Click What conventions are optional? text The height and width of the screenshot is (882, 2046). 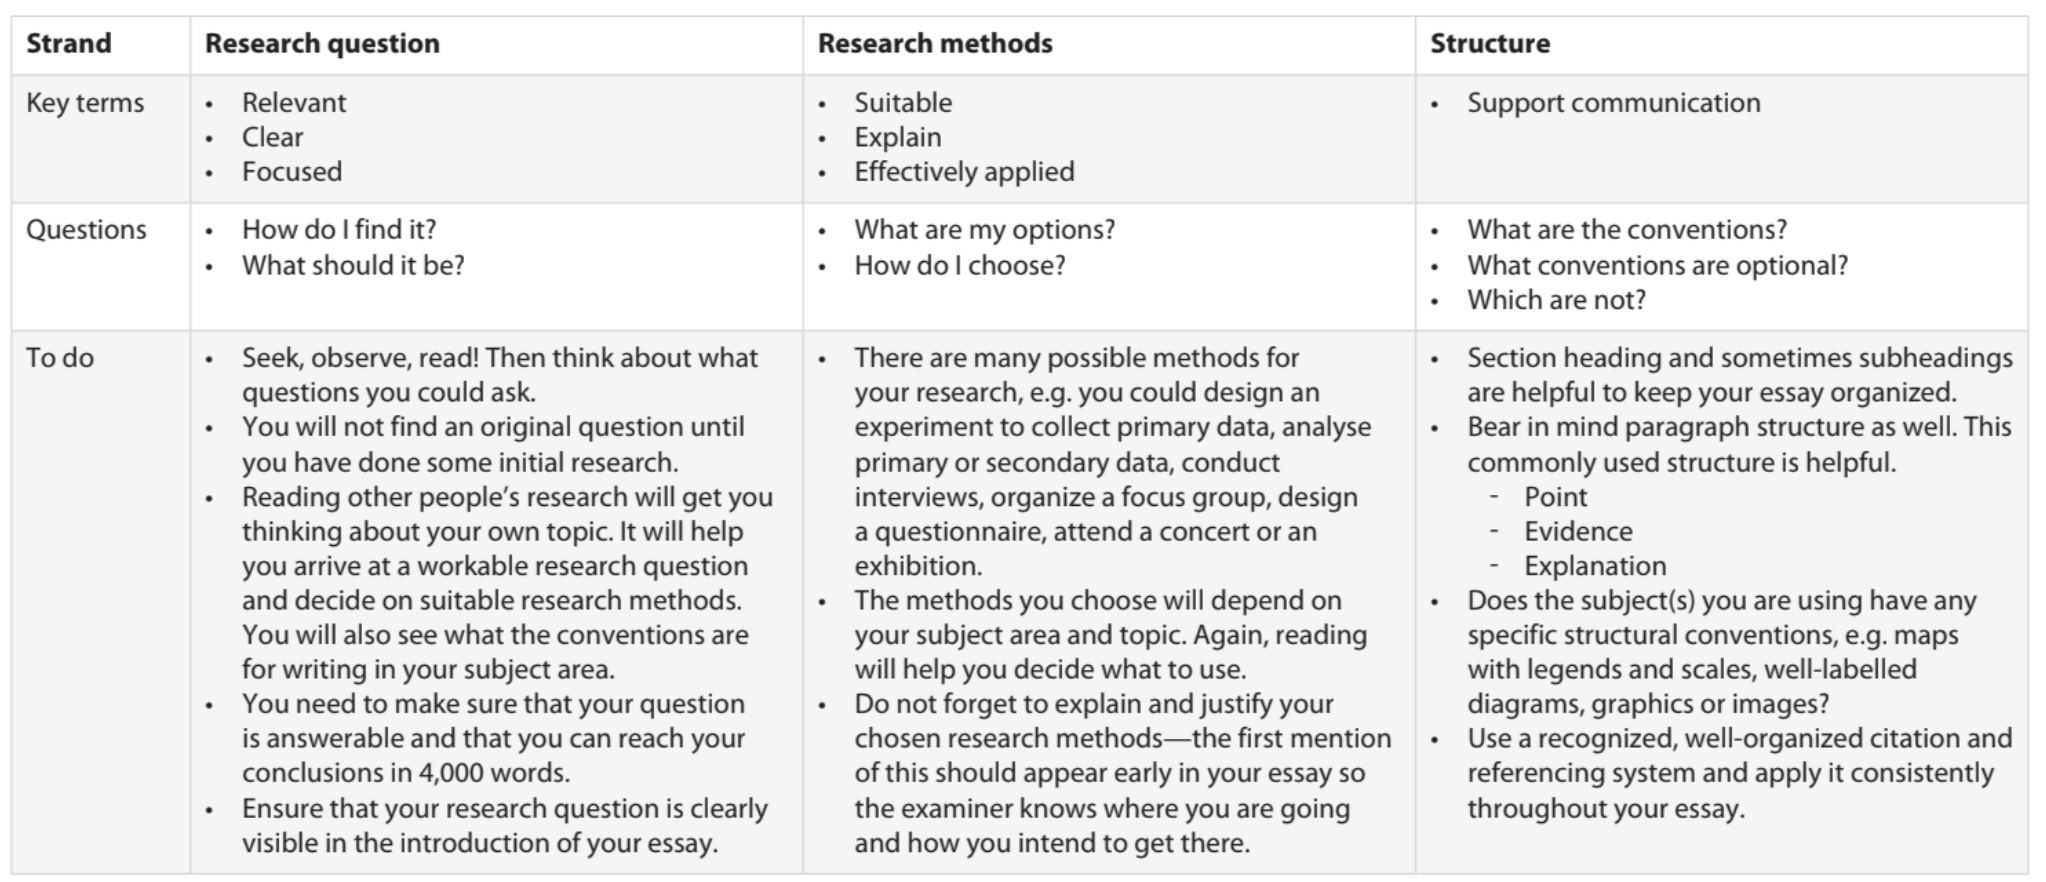pyautogui.click(x=1657, y=265)
